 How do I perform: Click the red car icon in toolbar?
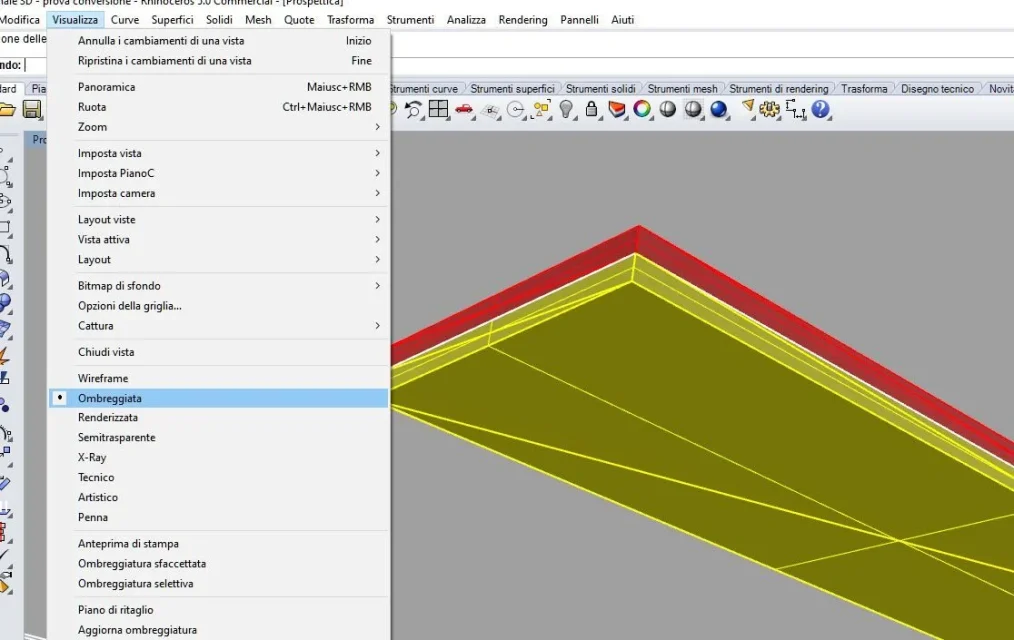464,109
